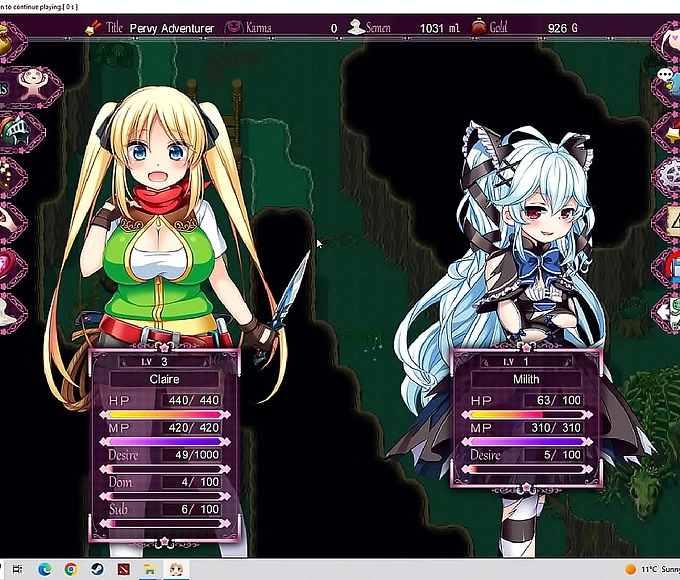Click Milith's Desire value '5/ 100'
This screenshot has height=580, width=680.
pyautogui.click(x=562, y=455)
